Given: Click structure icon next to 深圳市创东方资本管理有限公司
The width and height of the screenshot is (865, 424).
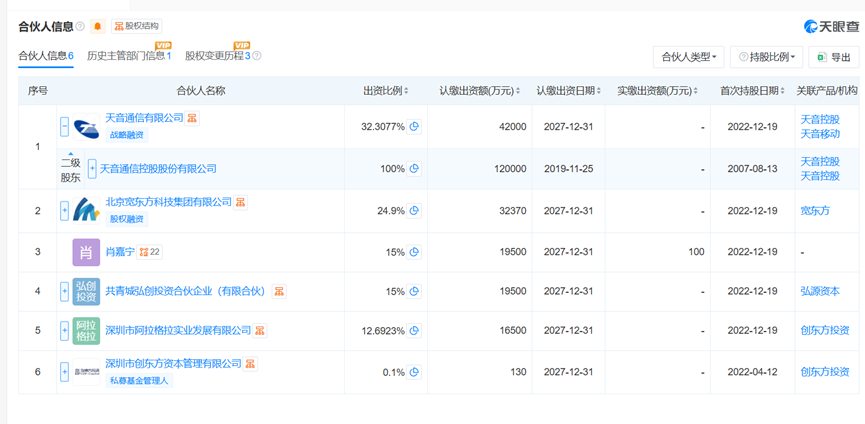Looking at the screenshot, I should point(250,363).
